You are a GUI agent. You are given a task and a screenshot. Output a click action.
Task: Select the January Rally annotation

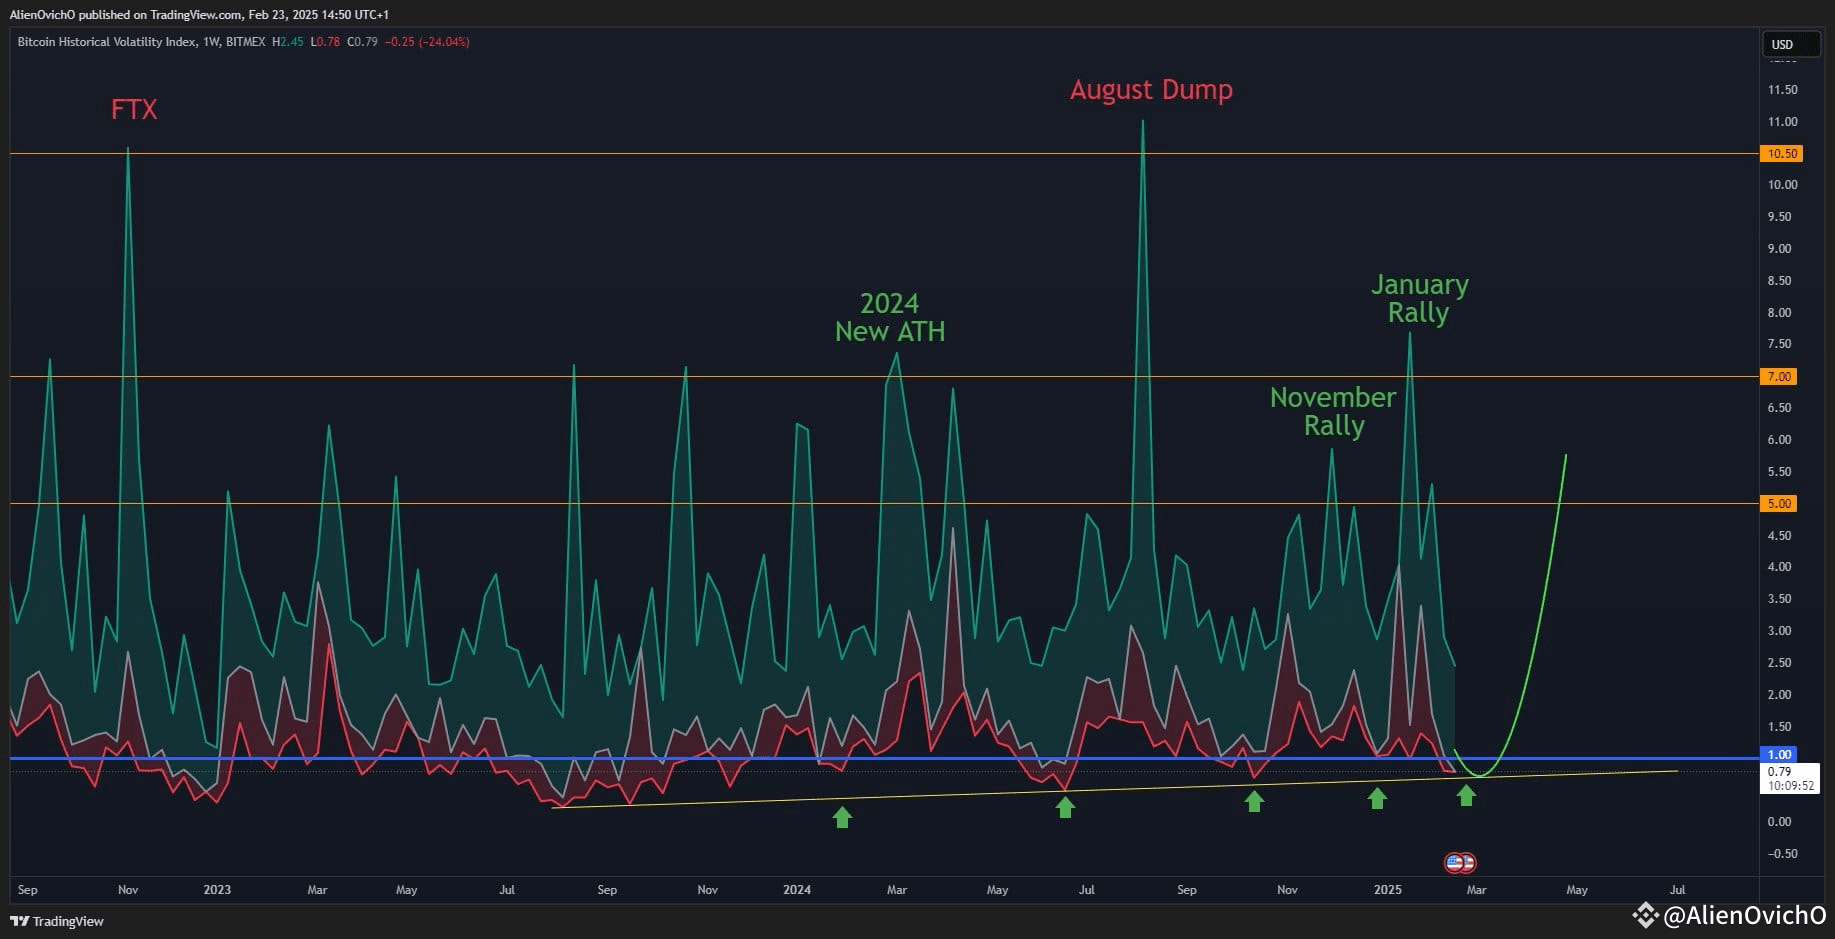pos(1419,298)
